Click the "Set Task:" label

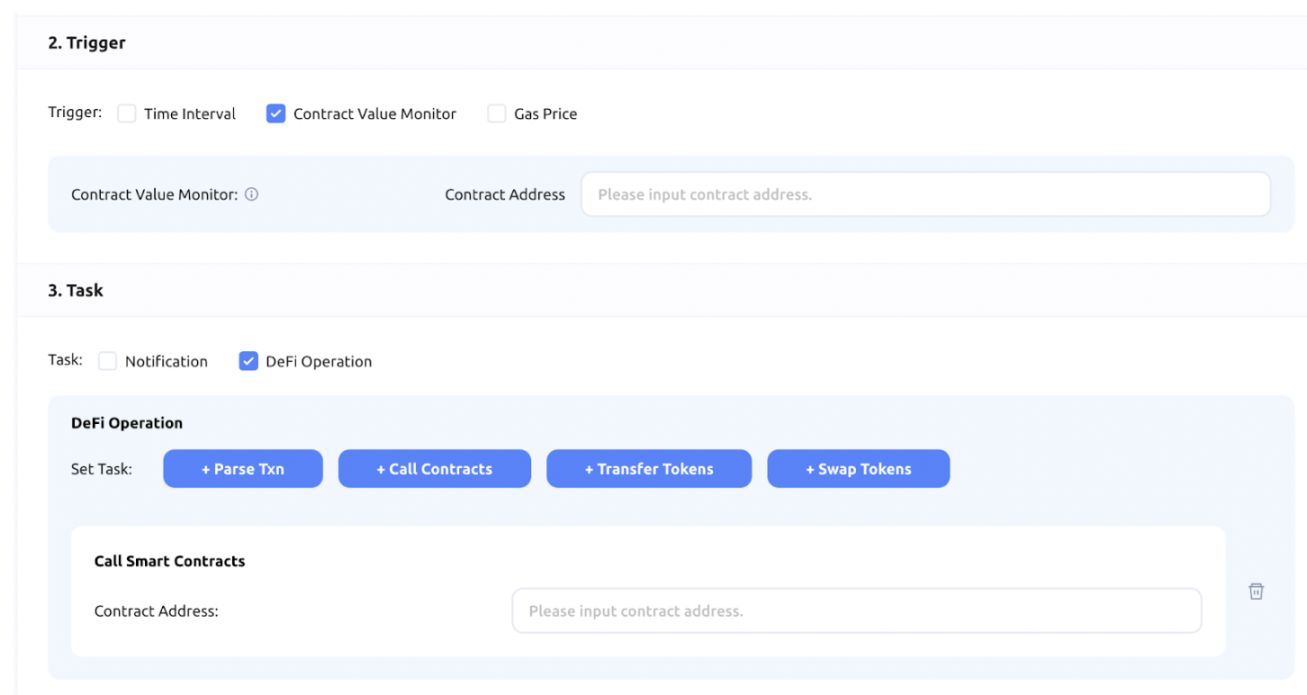[x=102, y=469]
